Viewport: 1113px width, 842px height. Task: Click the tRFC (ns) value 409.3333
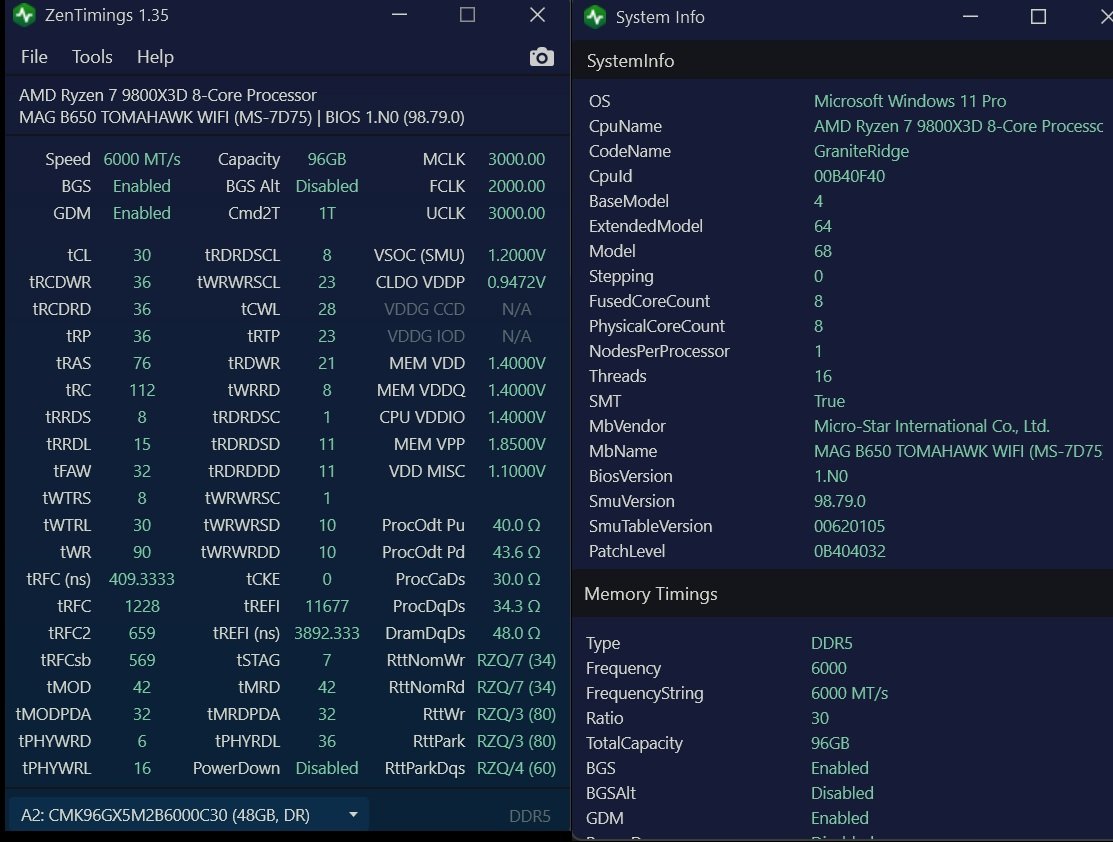point(142,579)
